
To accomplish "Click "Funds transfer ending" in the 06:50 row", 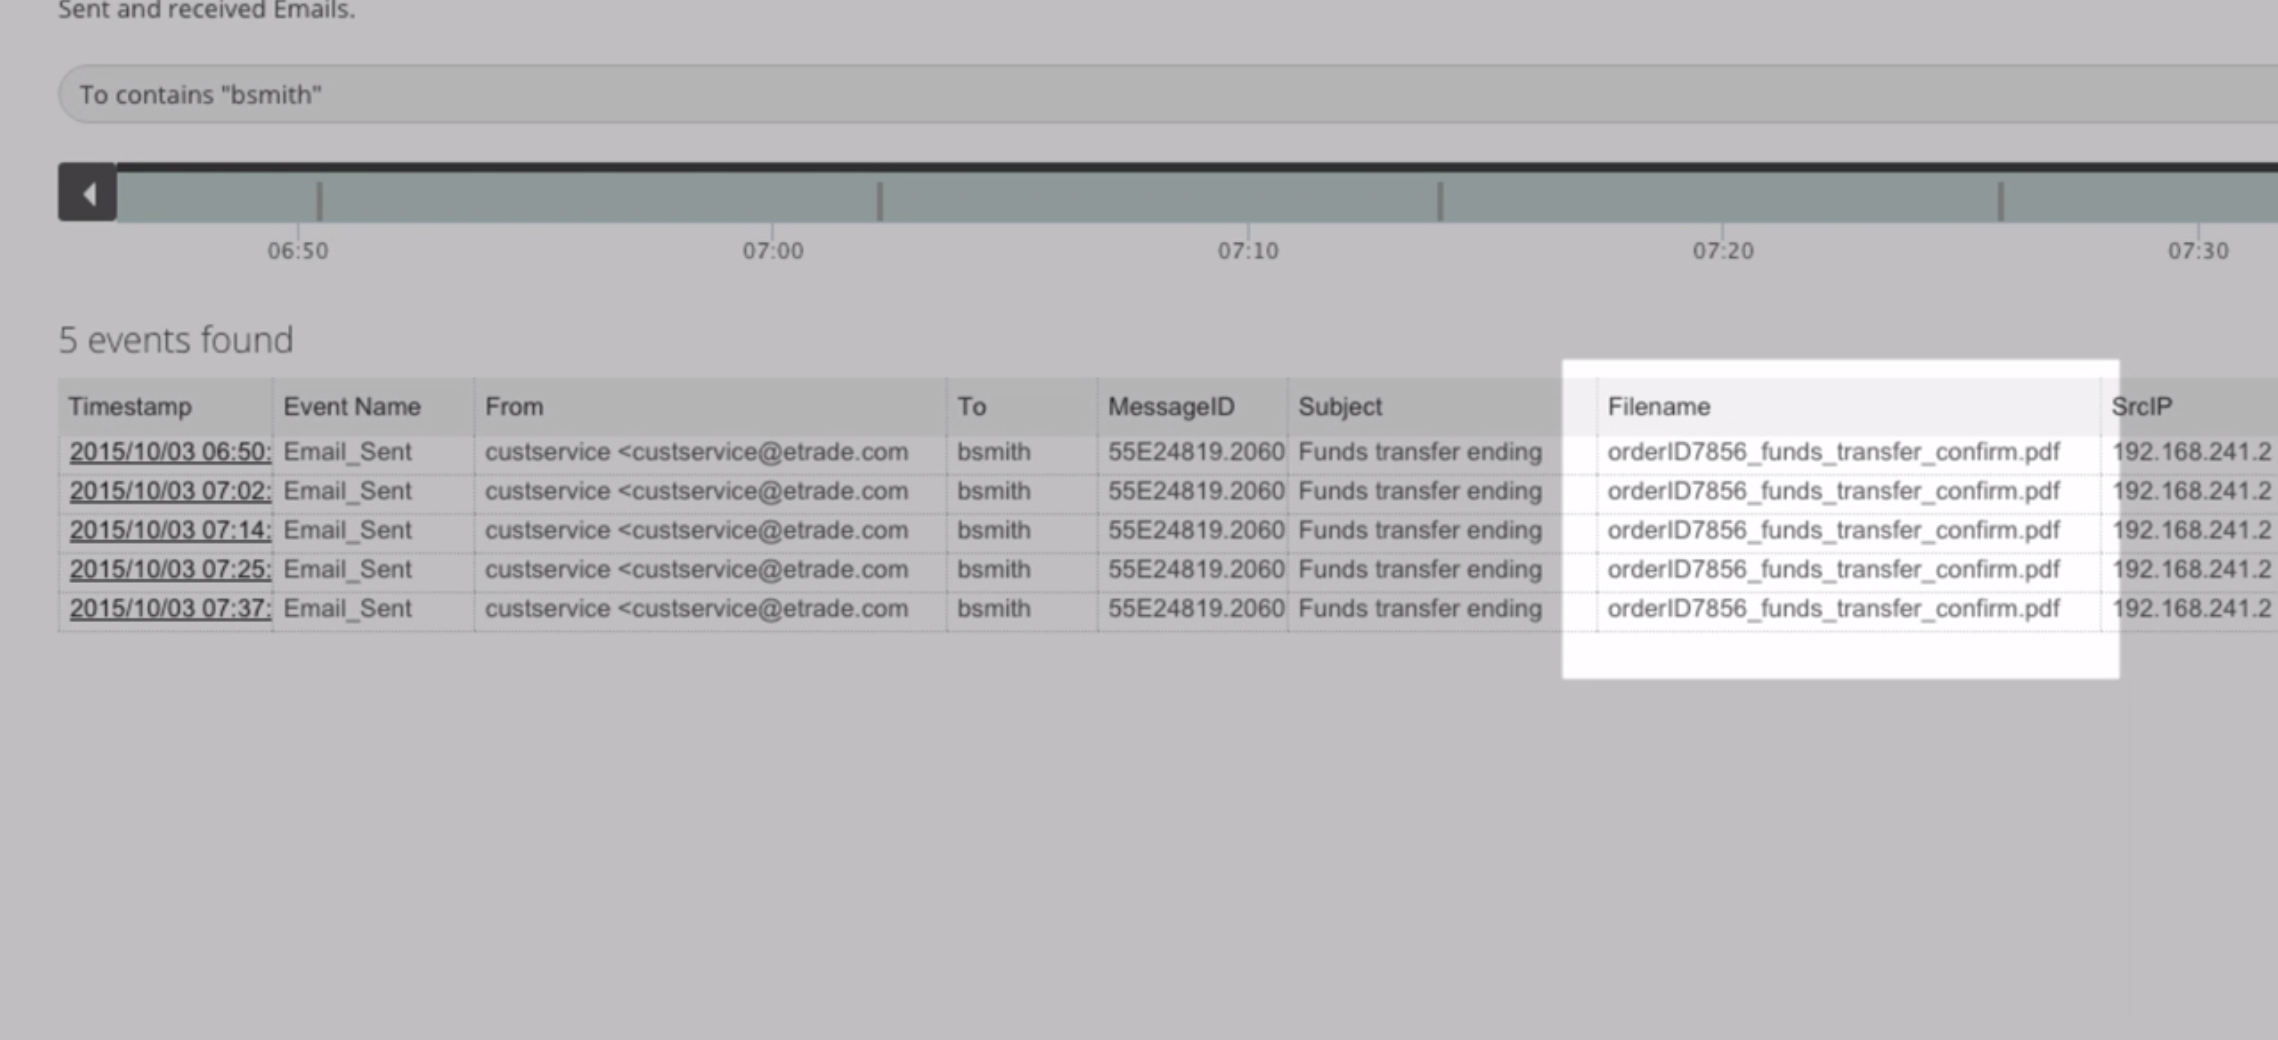I will [x=1420, y=452].
